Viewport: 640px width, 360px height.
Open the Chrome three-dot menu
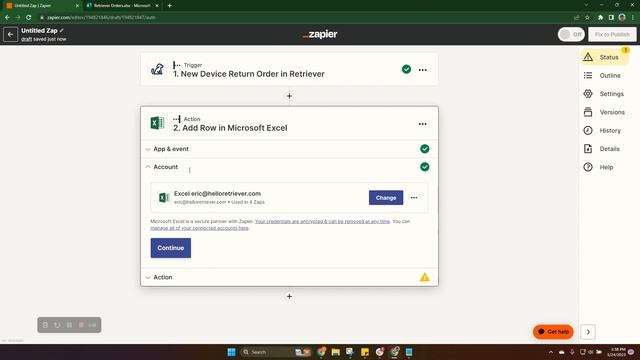coord(633,18)
